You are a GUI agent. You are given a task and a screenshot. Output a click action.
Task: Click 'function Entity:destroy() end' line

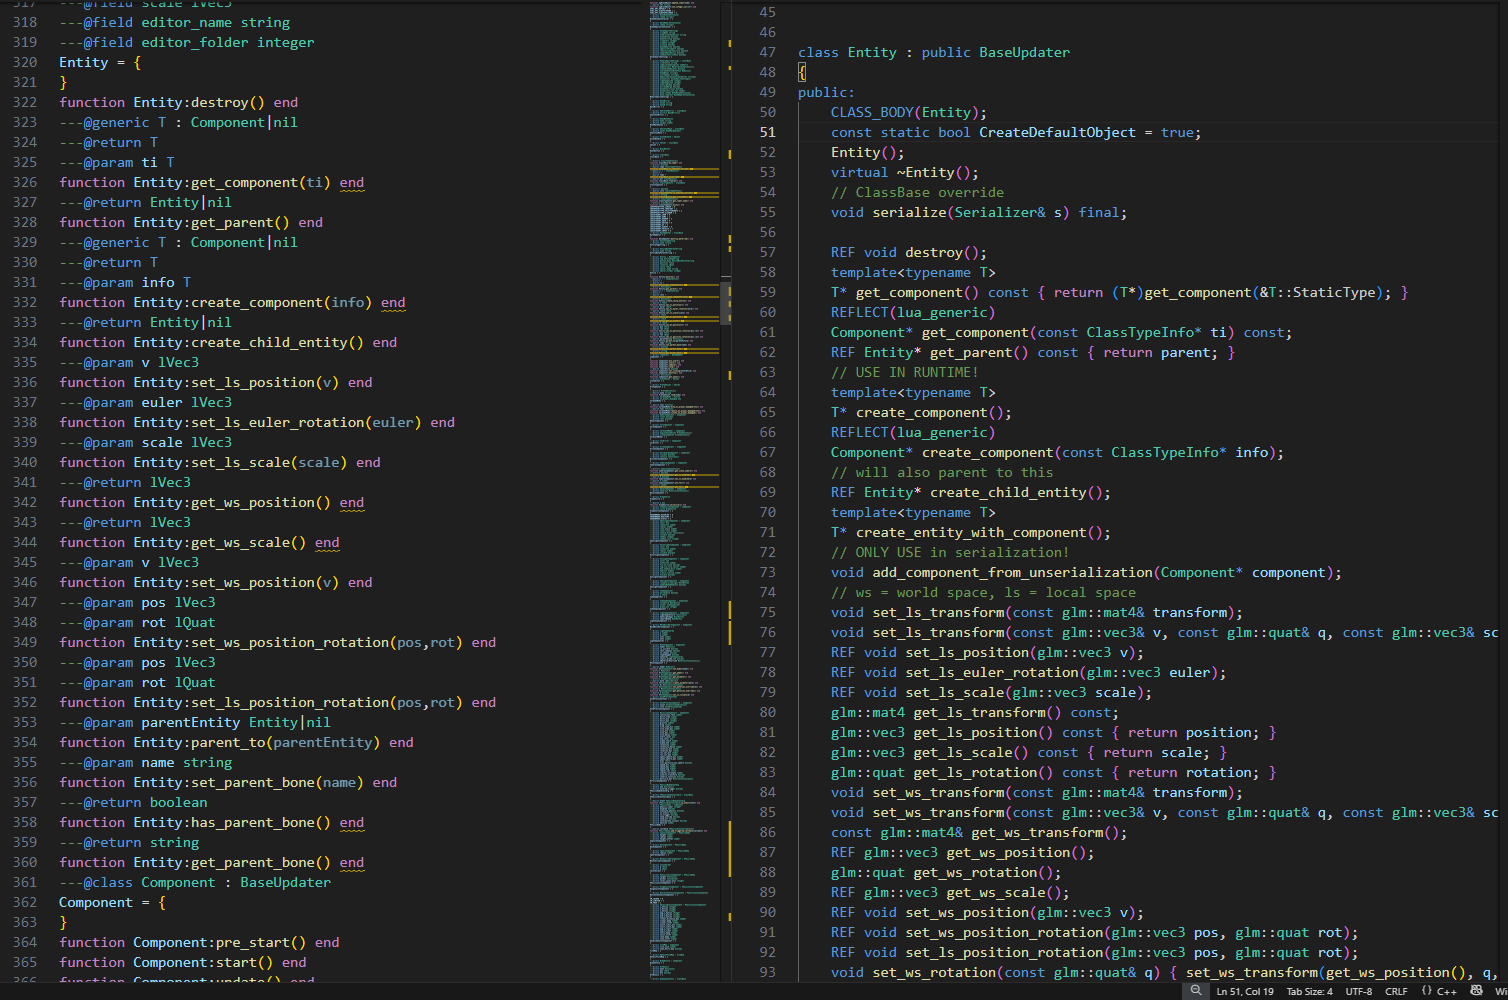pyautogui.click(x=179, y=102)
